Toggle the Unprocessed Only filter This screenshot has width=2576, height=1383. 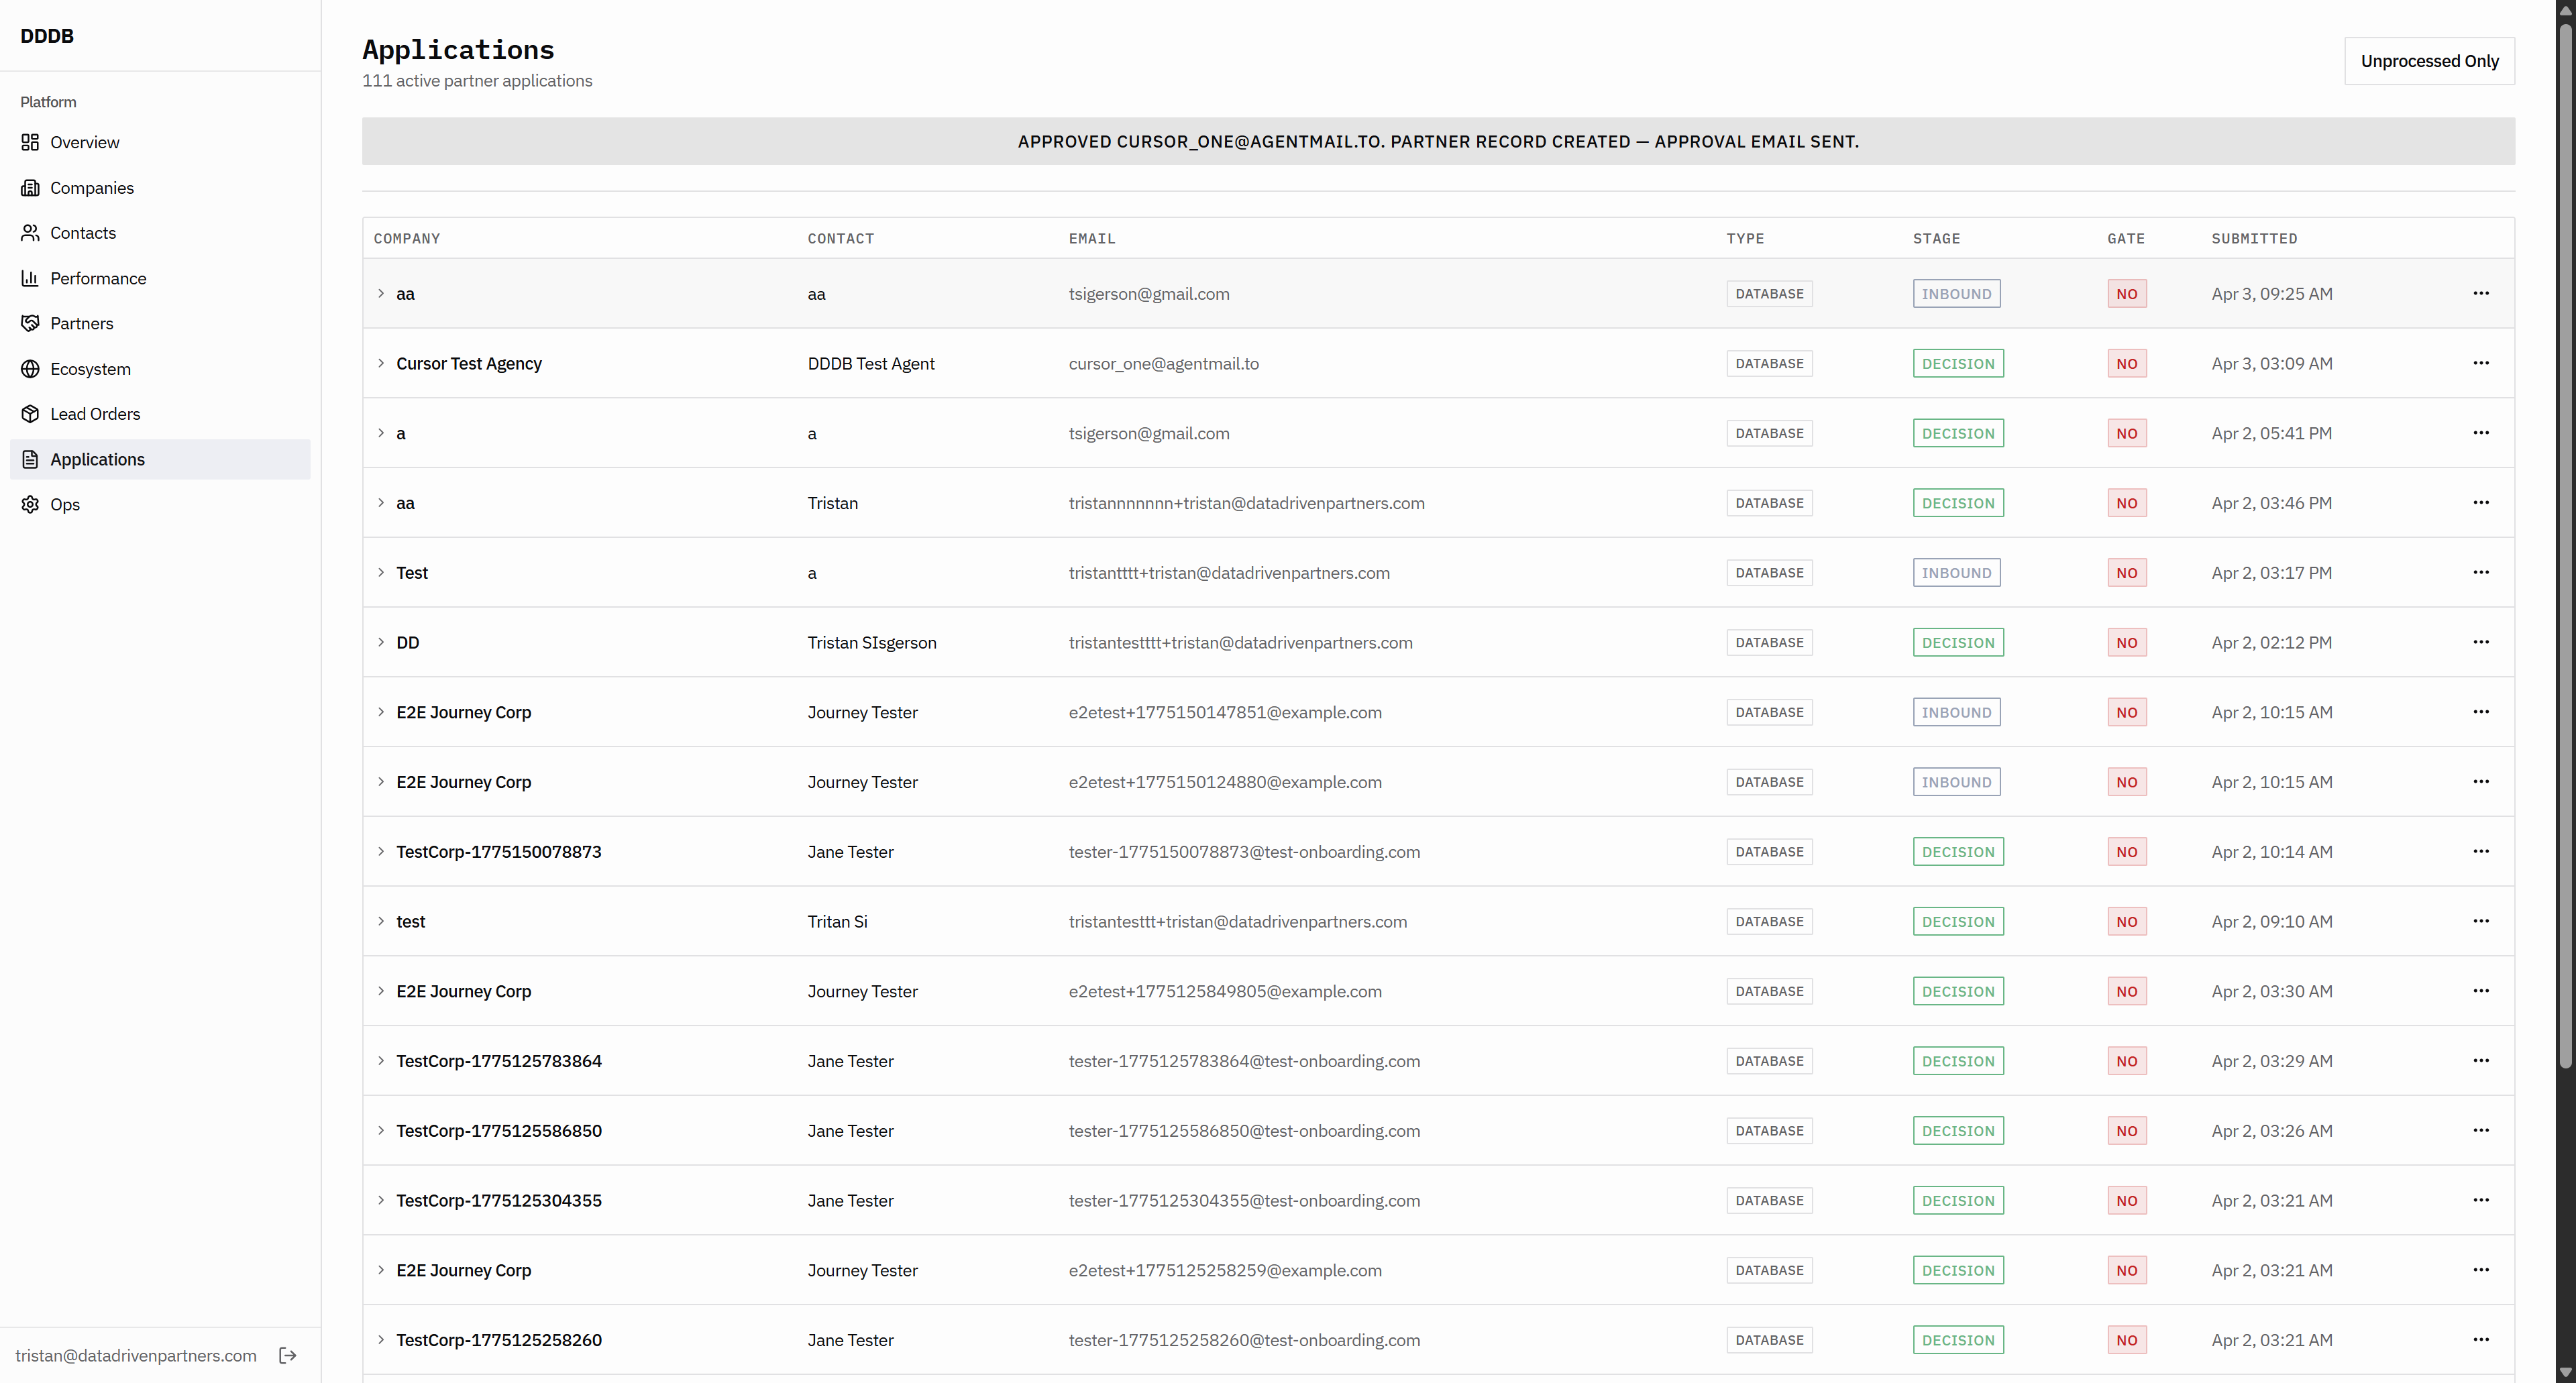2429,61
